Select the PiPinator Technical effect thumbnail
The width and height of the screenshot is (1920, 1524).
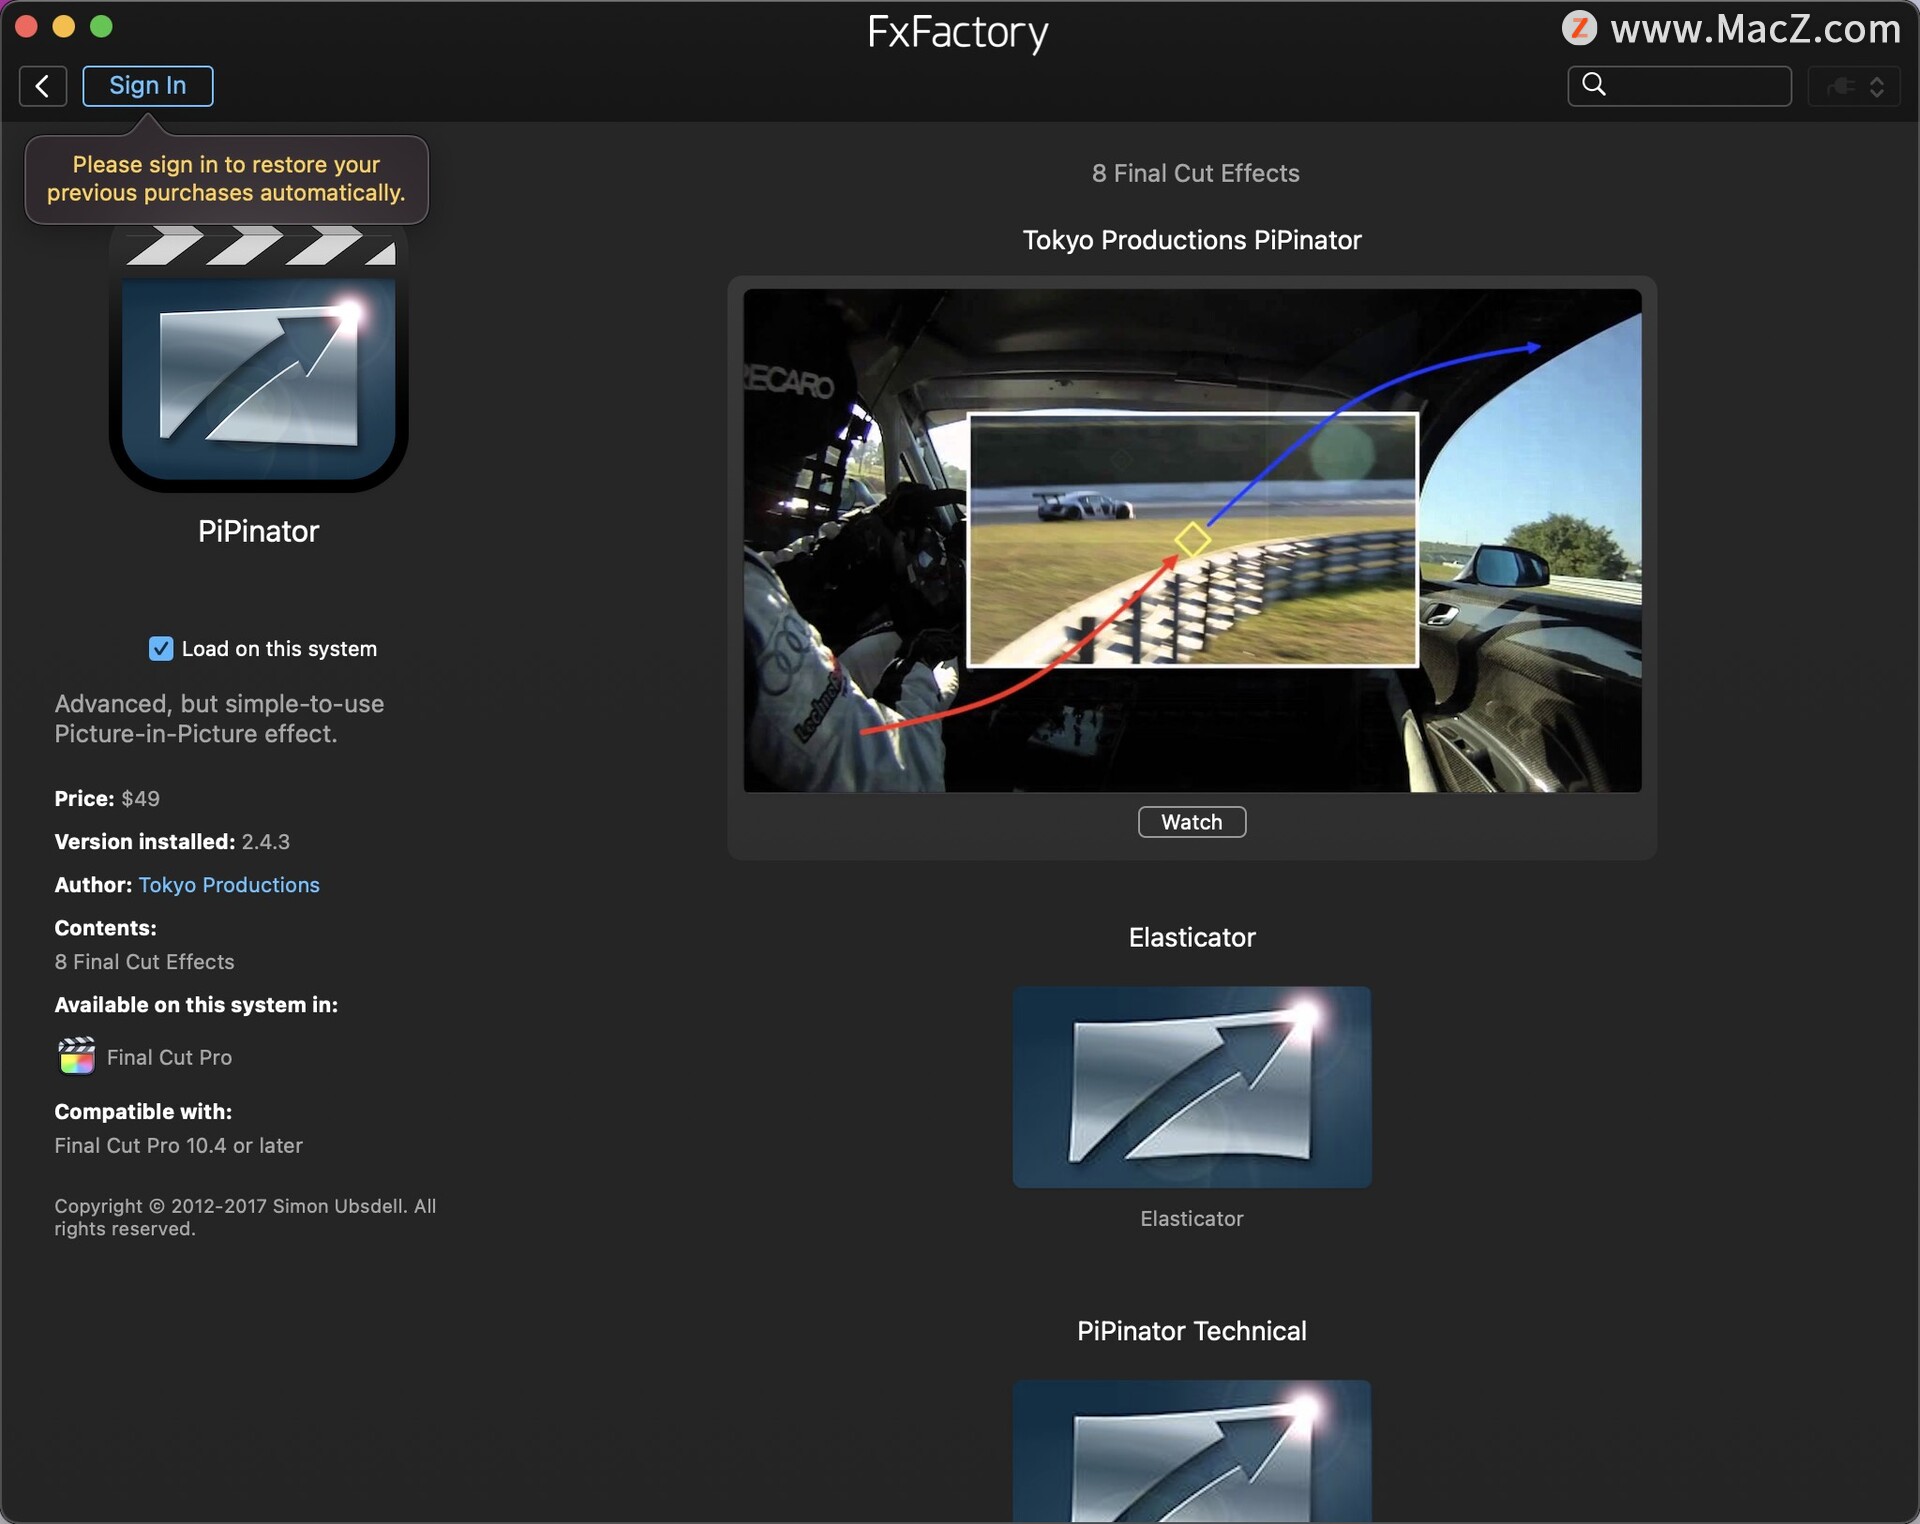point(1191,1450)
